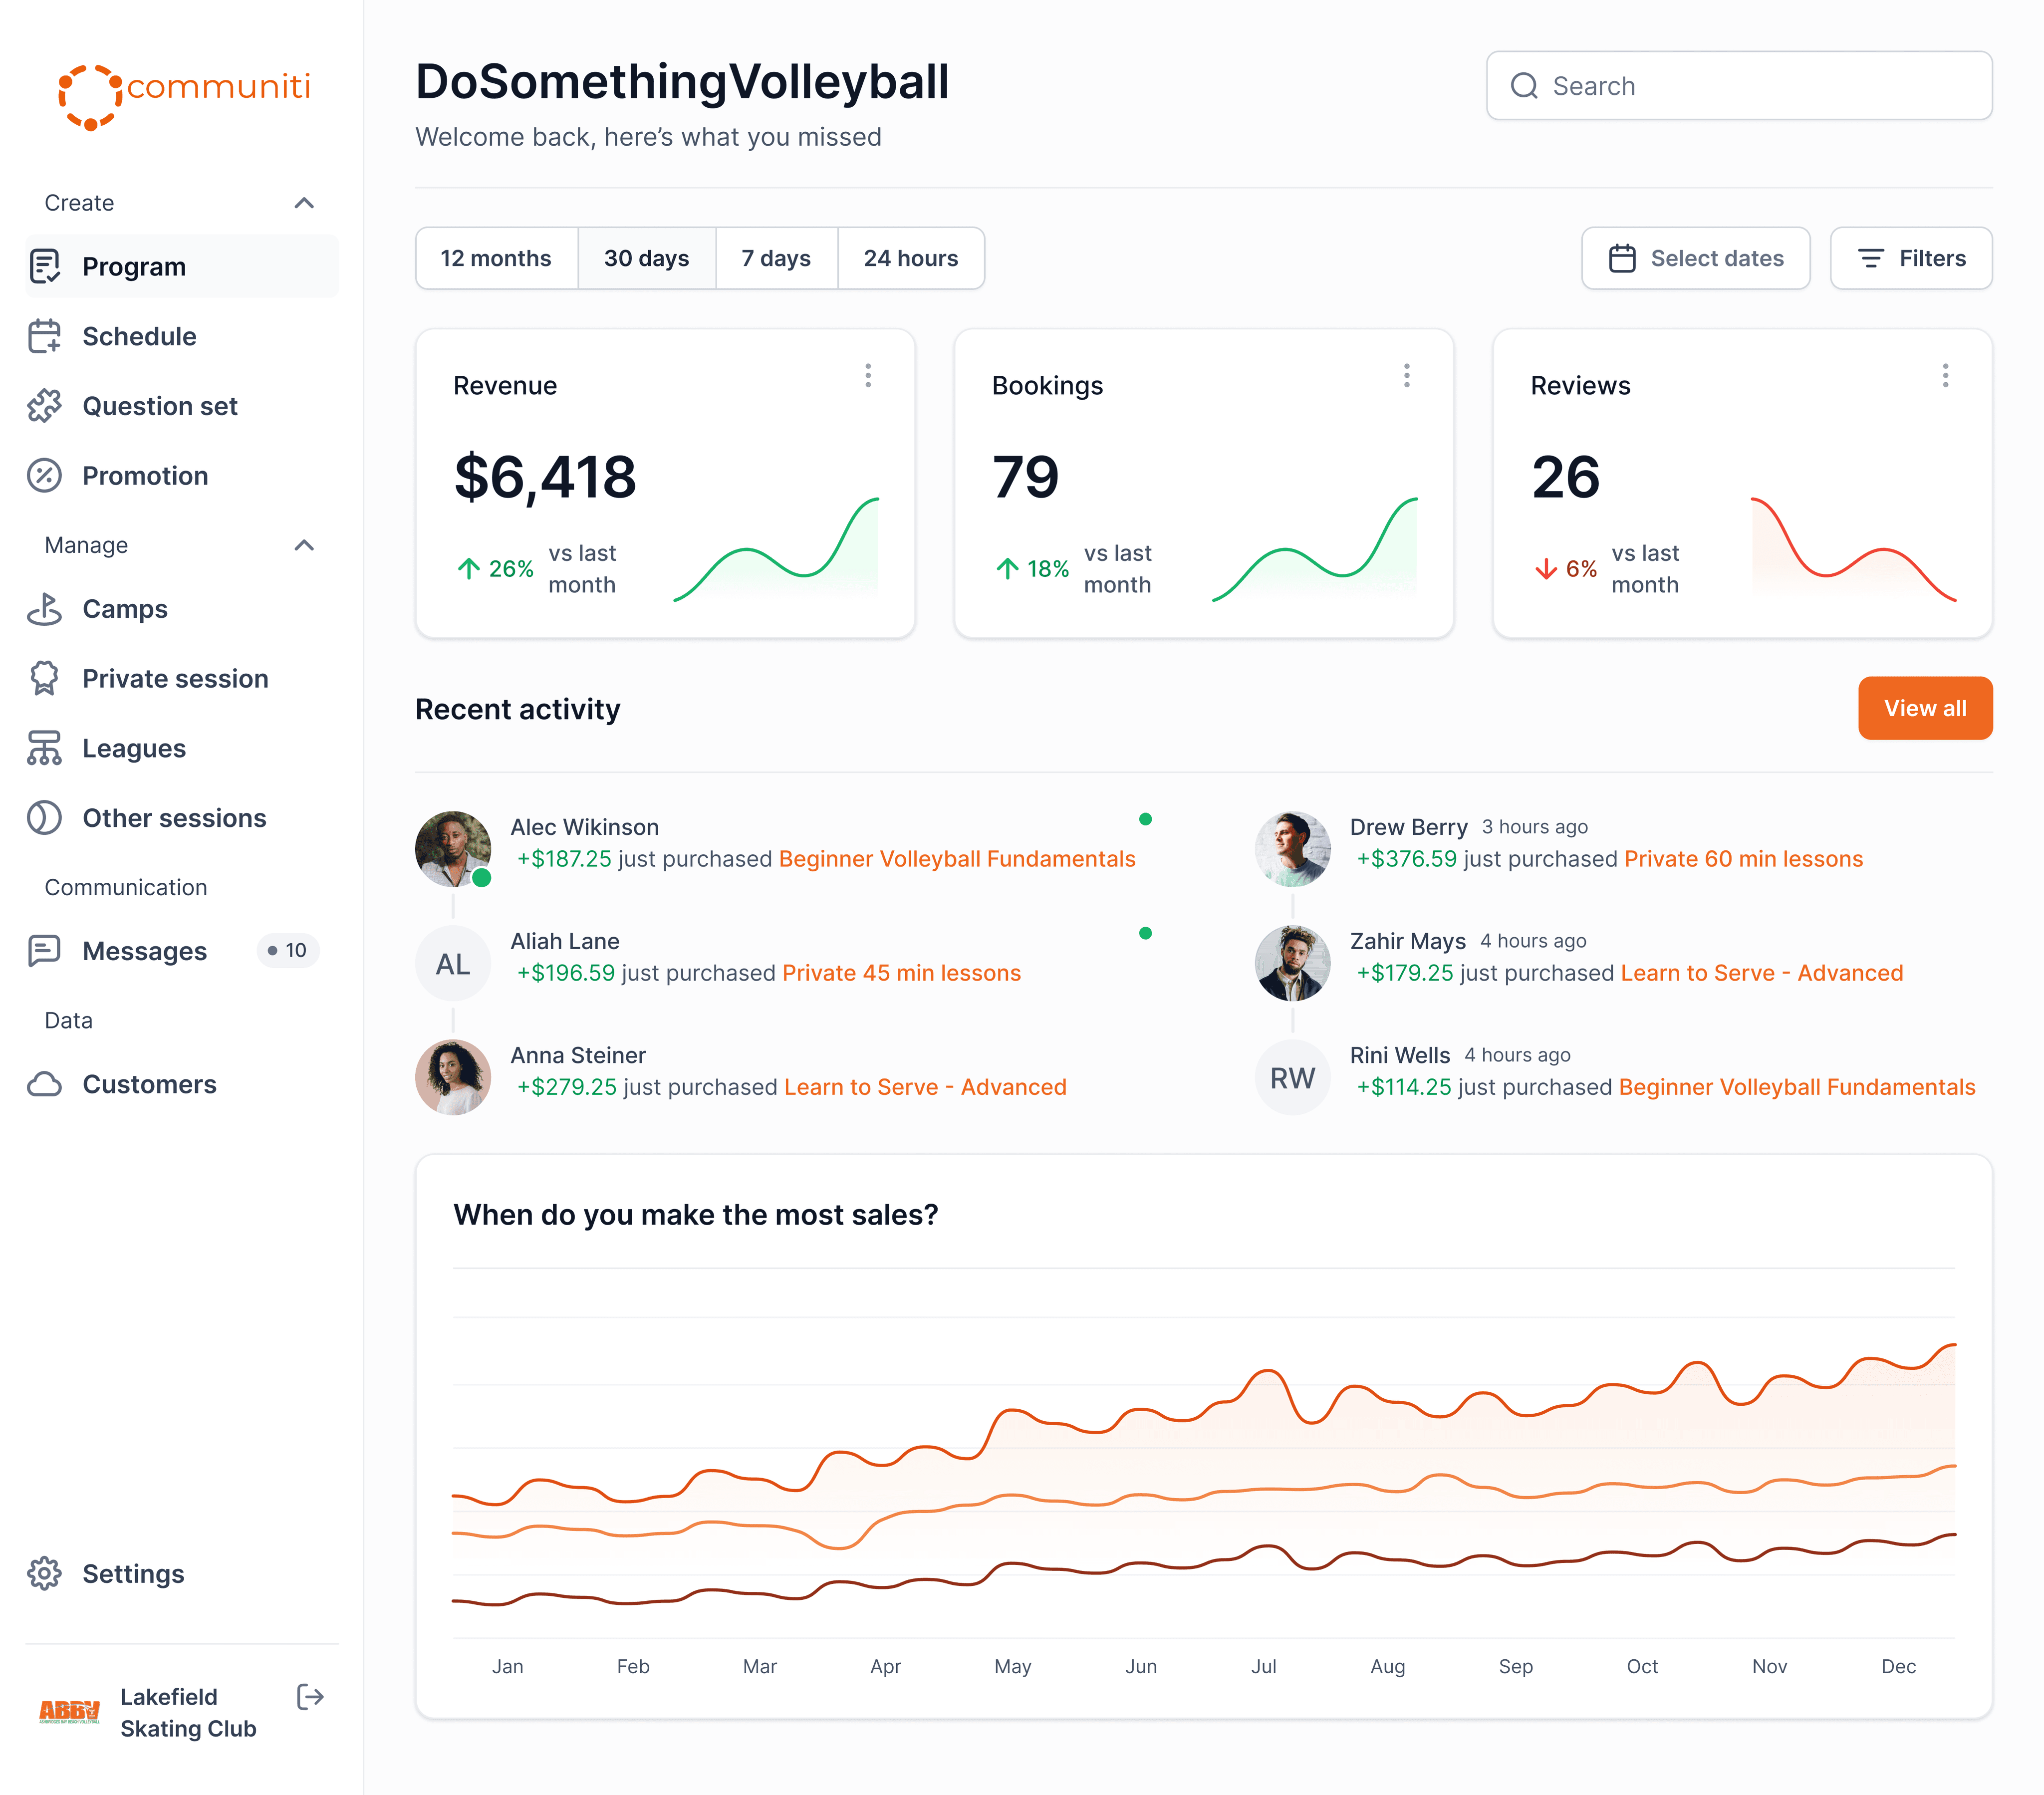2044x1795 pixels.
Task: Go to Other sessions
Action: tap(182, 818)
